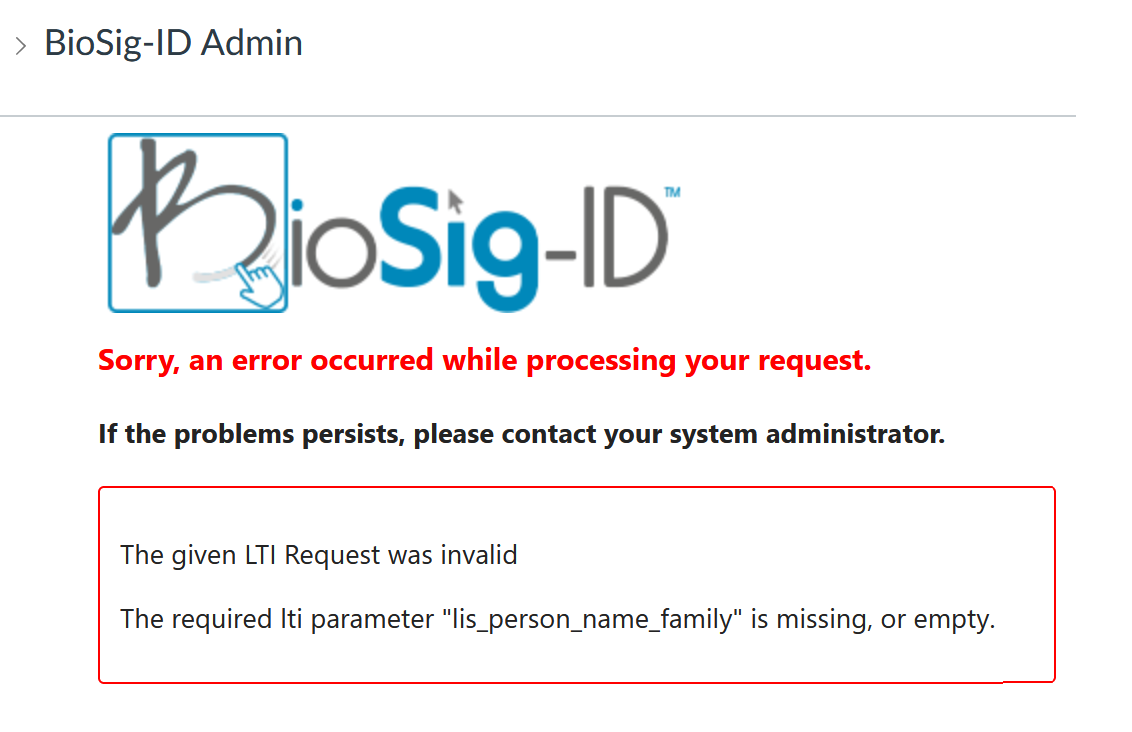Click the gray "io" letters in logo
Viewport: 1132px width, 732px height.
pyautogui.click(x=333, y=248)
